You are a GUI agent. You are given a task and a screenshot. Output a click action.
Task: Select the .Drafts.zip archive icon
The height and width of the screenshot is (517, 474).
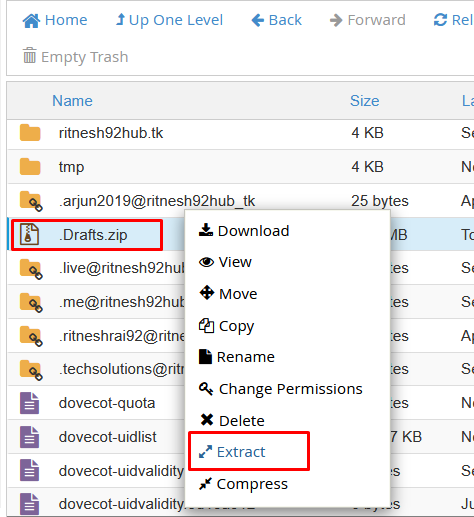pos(29,234)
